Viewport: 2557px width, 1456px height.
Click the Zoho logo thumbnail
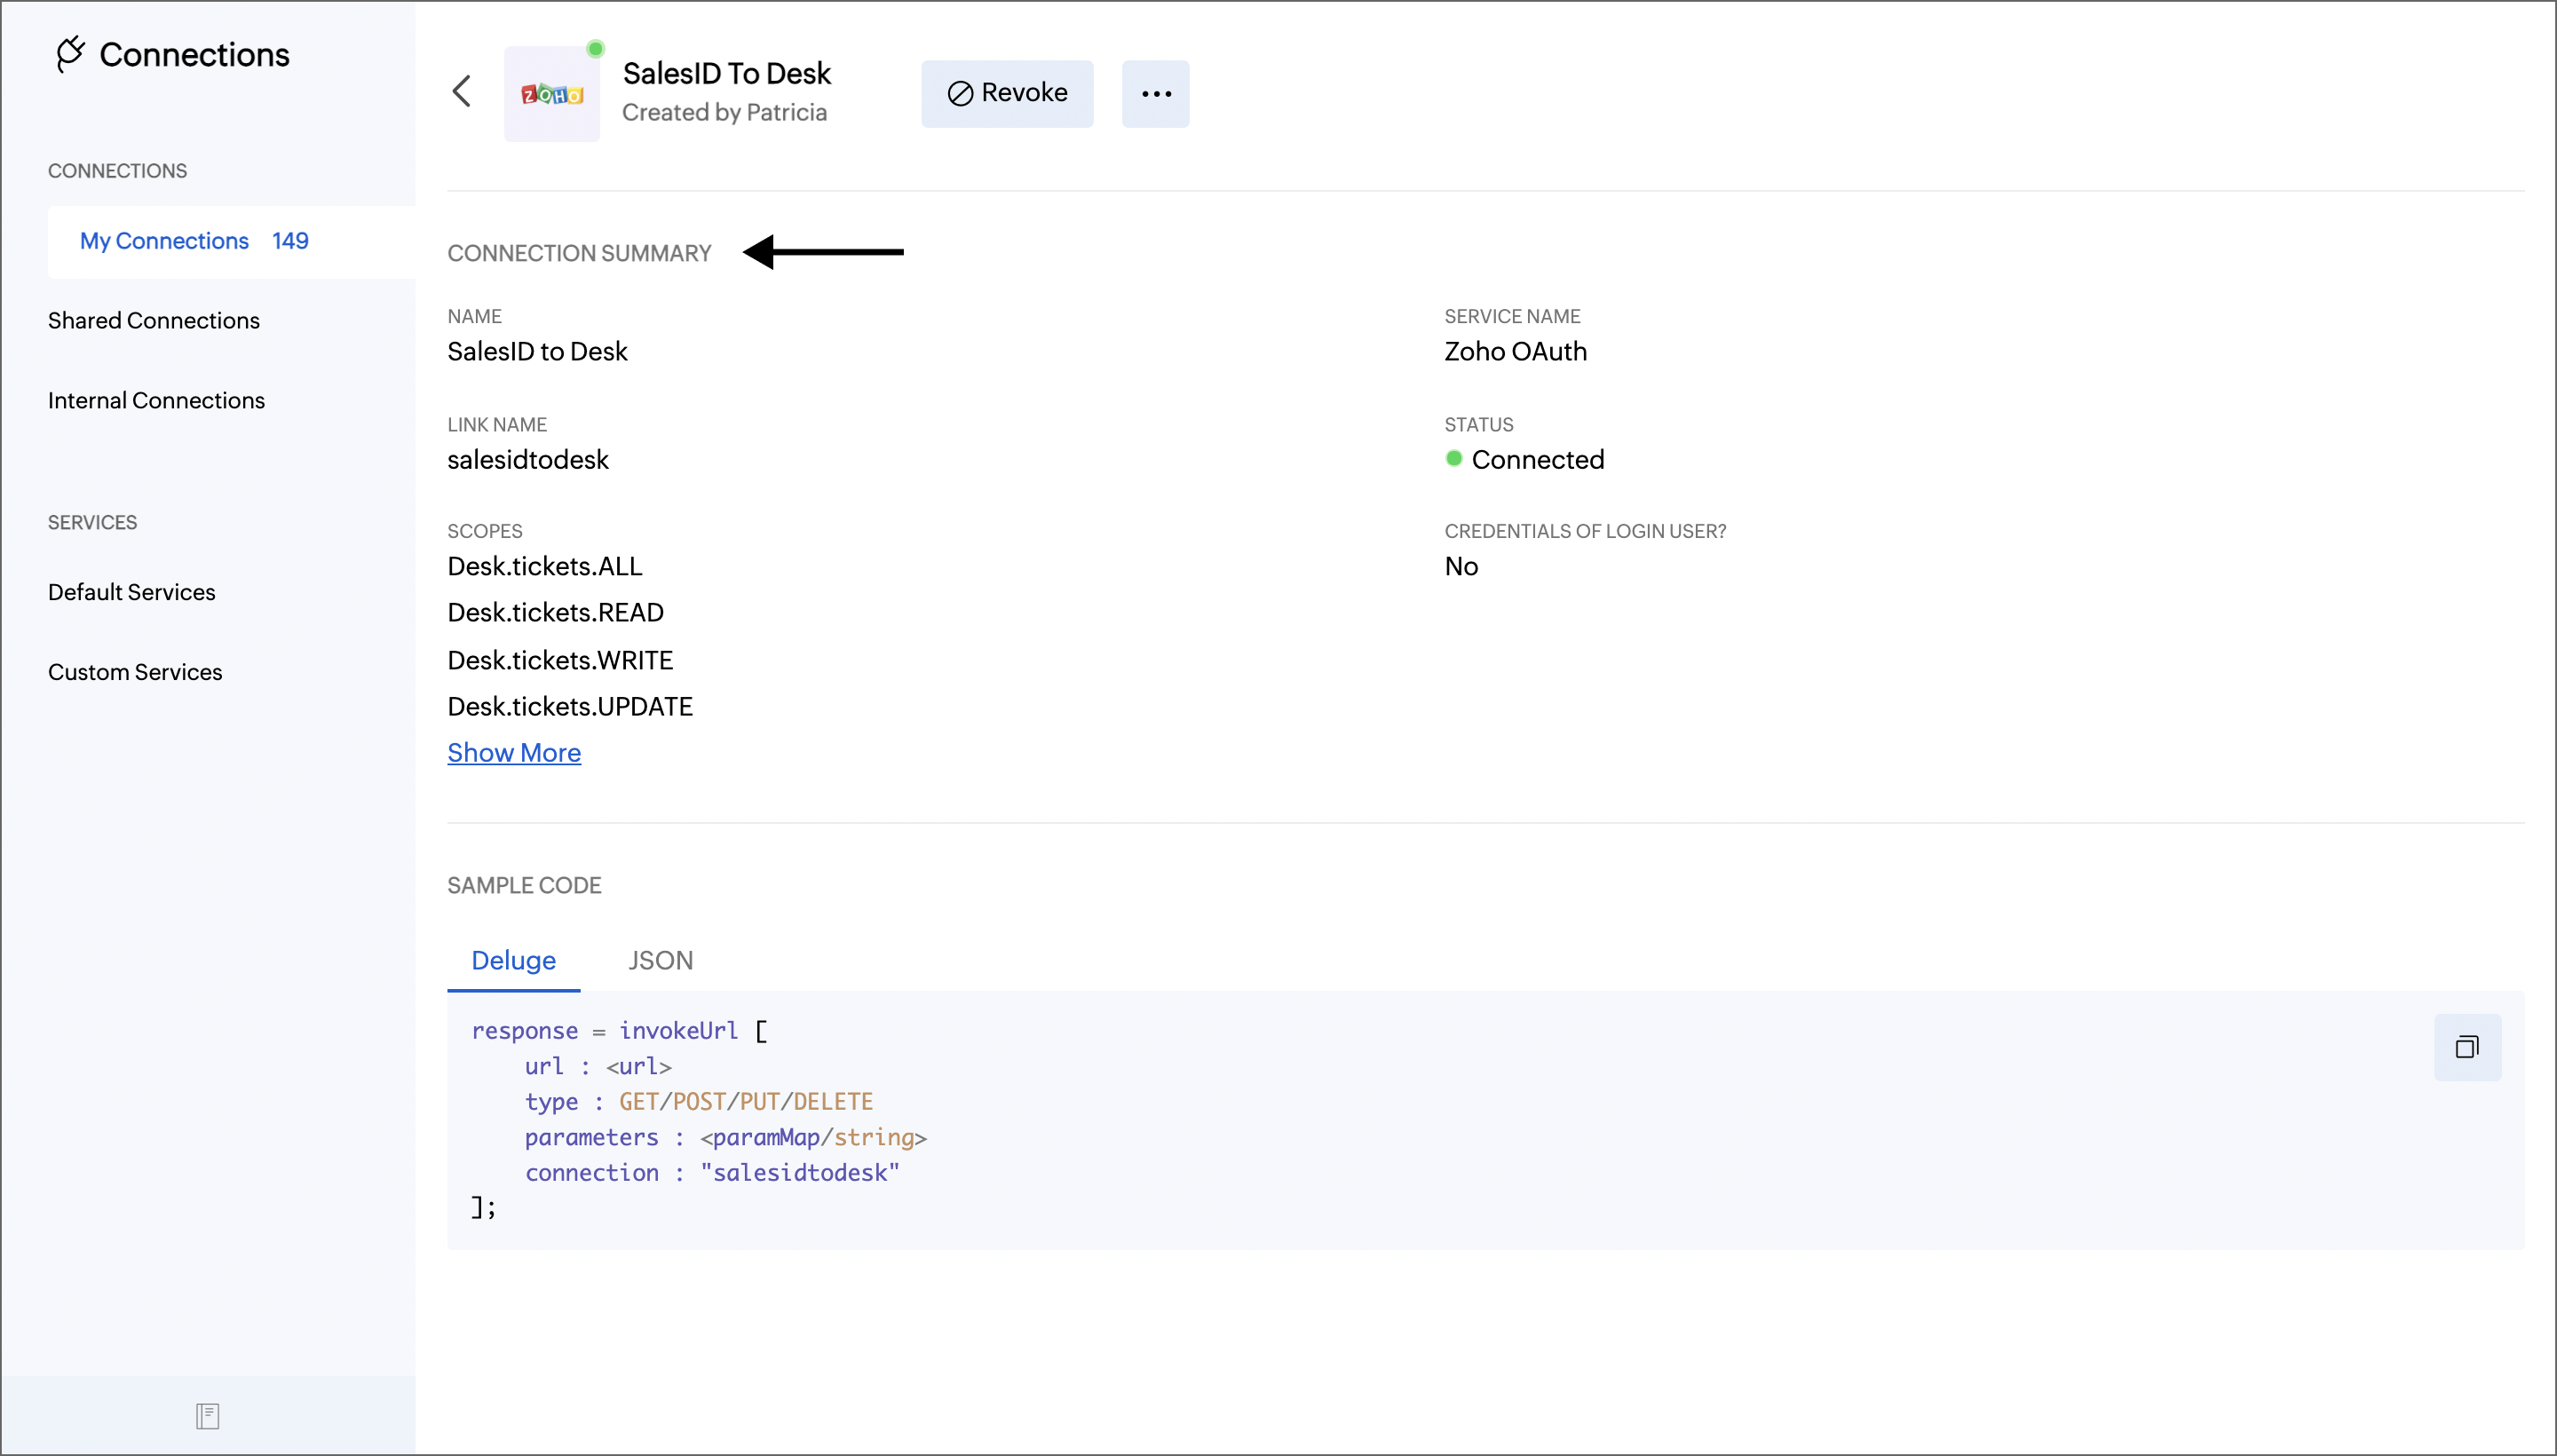point(552,94)
